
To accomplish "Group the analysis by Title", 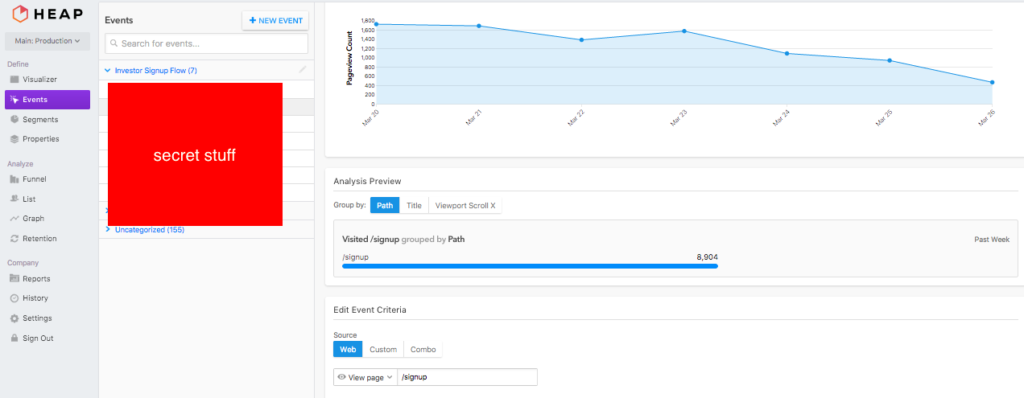I will pos(414,205).
